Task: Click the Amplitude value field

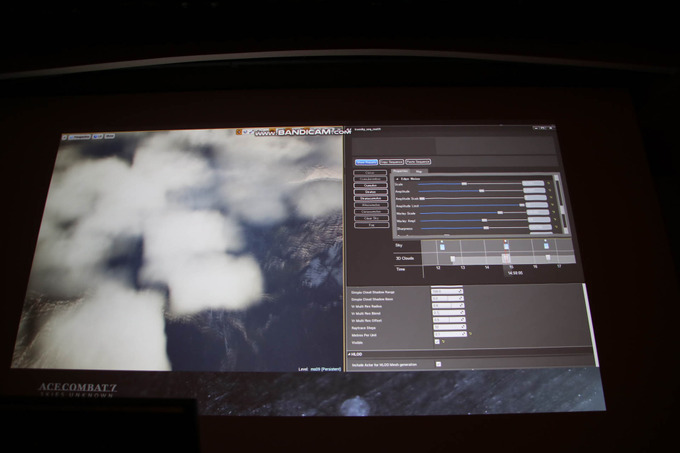Action: click(535, 190)
